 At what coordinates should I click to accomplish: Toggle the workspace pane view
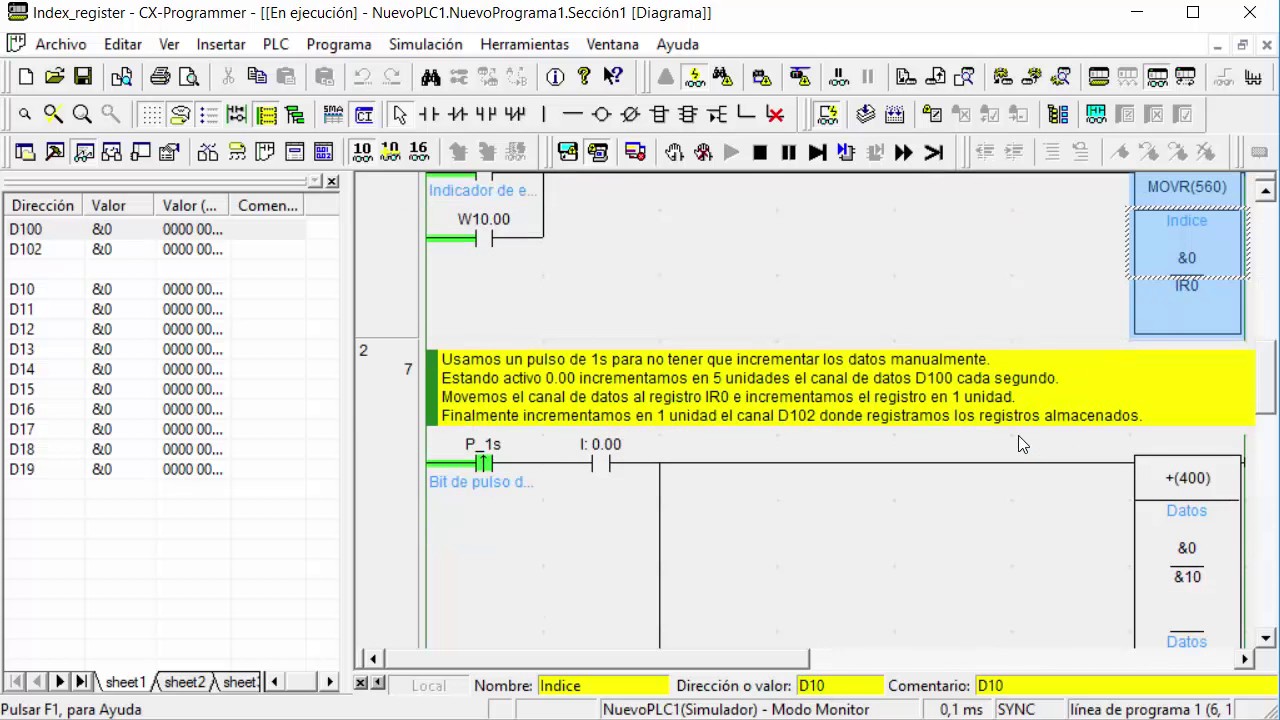[26, 153]
